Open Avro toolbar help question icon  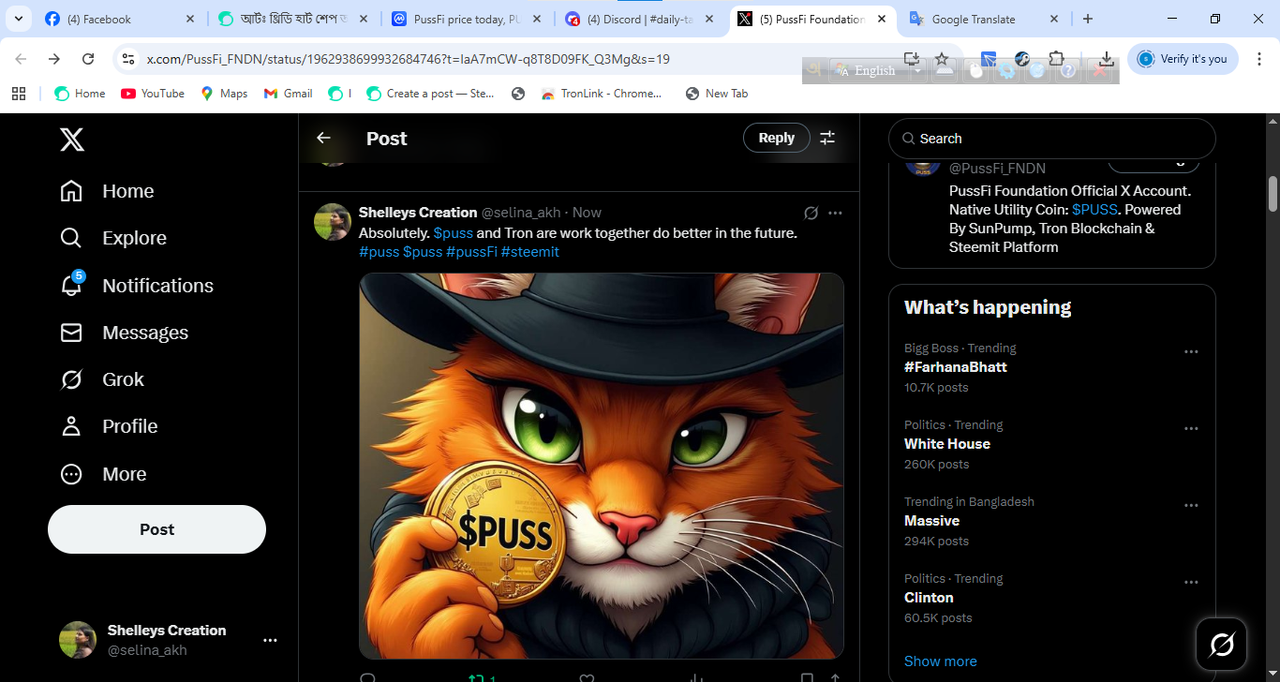click(x=1068, y=70)
